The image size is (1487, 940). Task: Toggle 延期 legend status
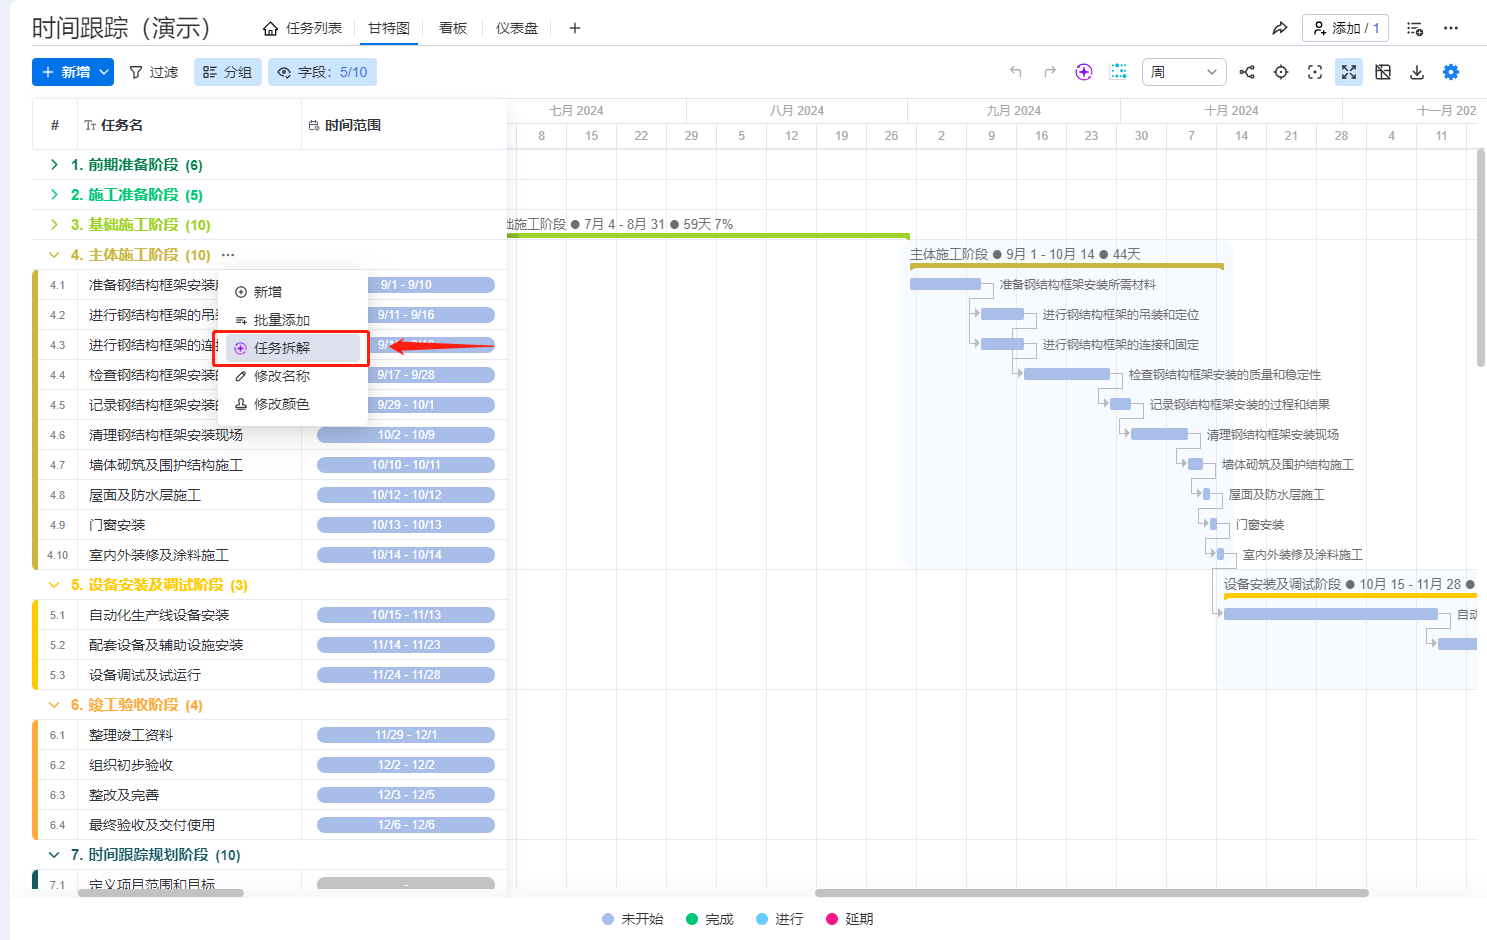pyautogui.click(x=850, y=919)
